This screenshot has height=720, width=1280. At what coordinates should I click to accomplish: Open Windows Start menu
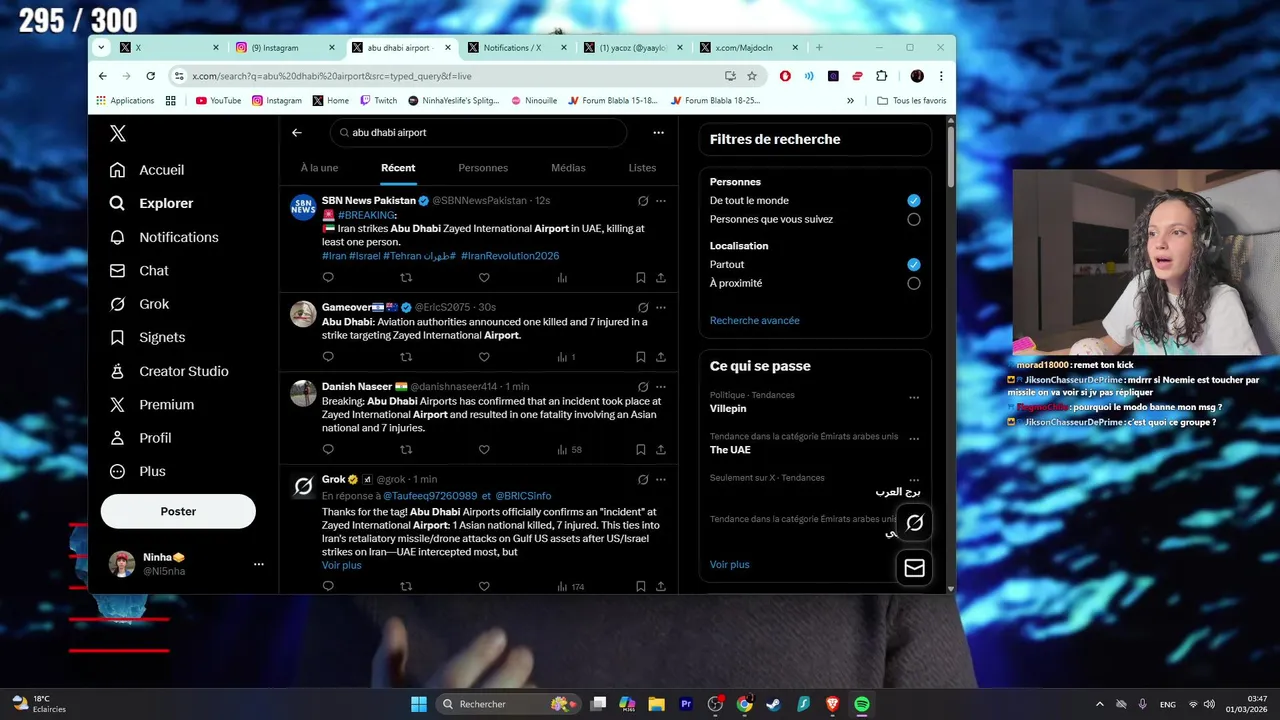coord(419,704)
